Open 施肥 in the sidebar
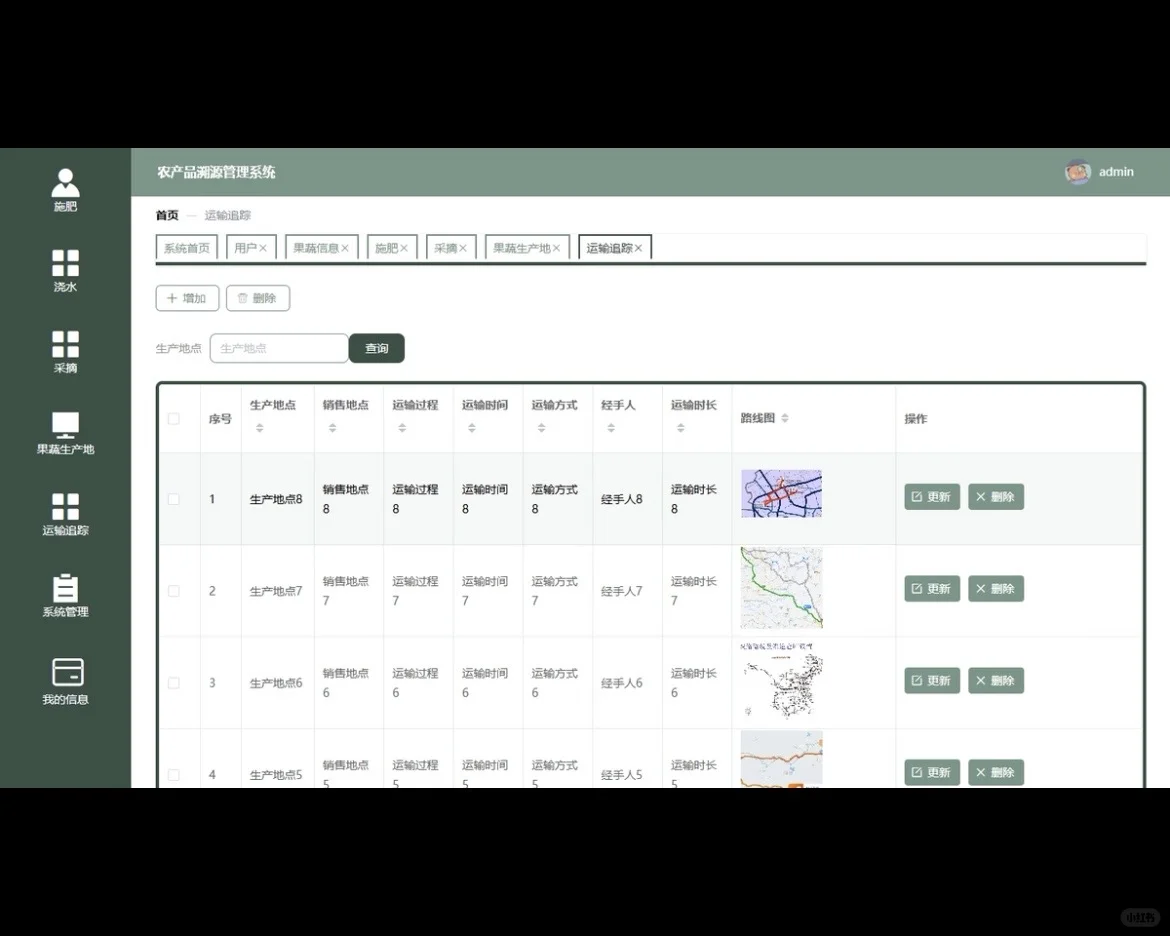The image size is (1170, 936). [65, 190]
